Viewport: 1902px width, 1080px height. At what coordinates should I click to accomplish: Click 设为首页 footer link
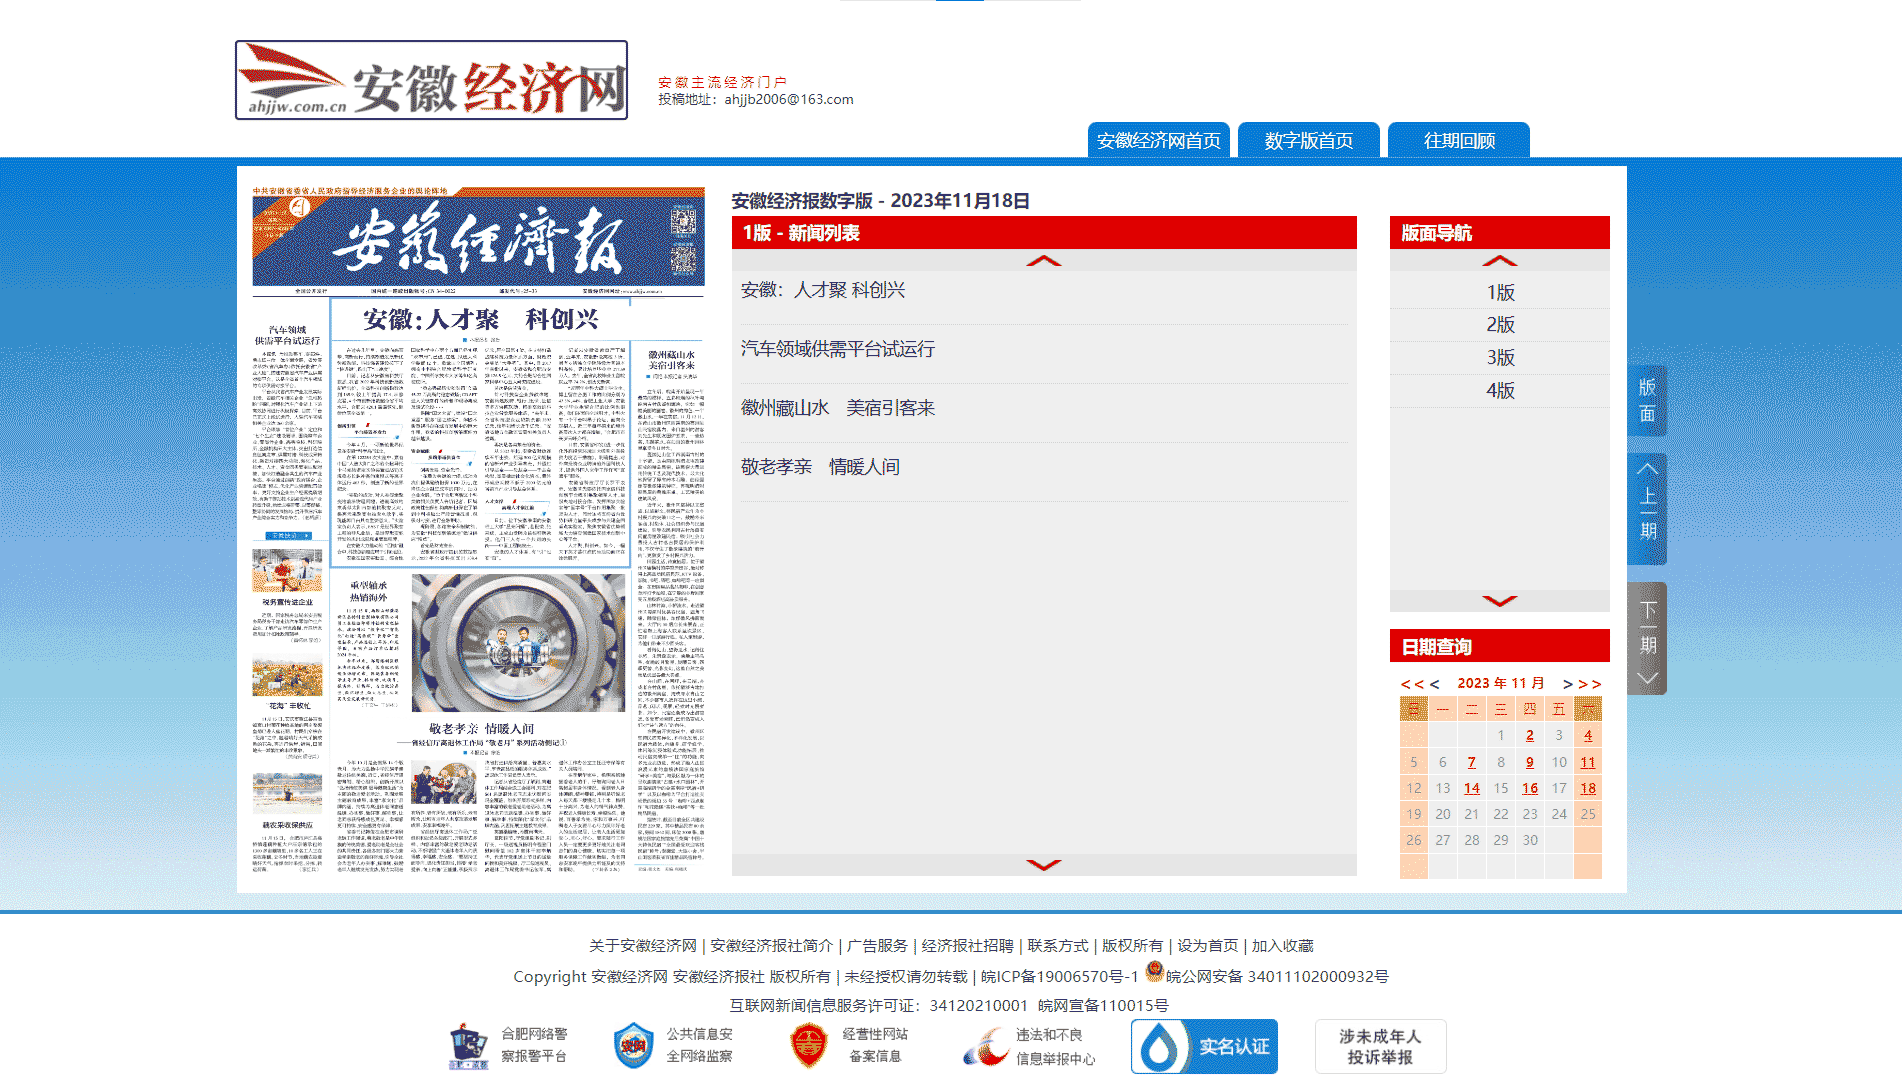(1207, 946)
